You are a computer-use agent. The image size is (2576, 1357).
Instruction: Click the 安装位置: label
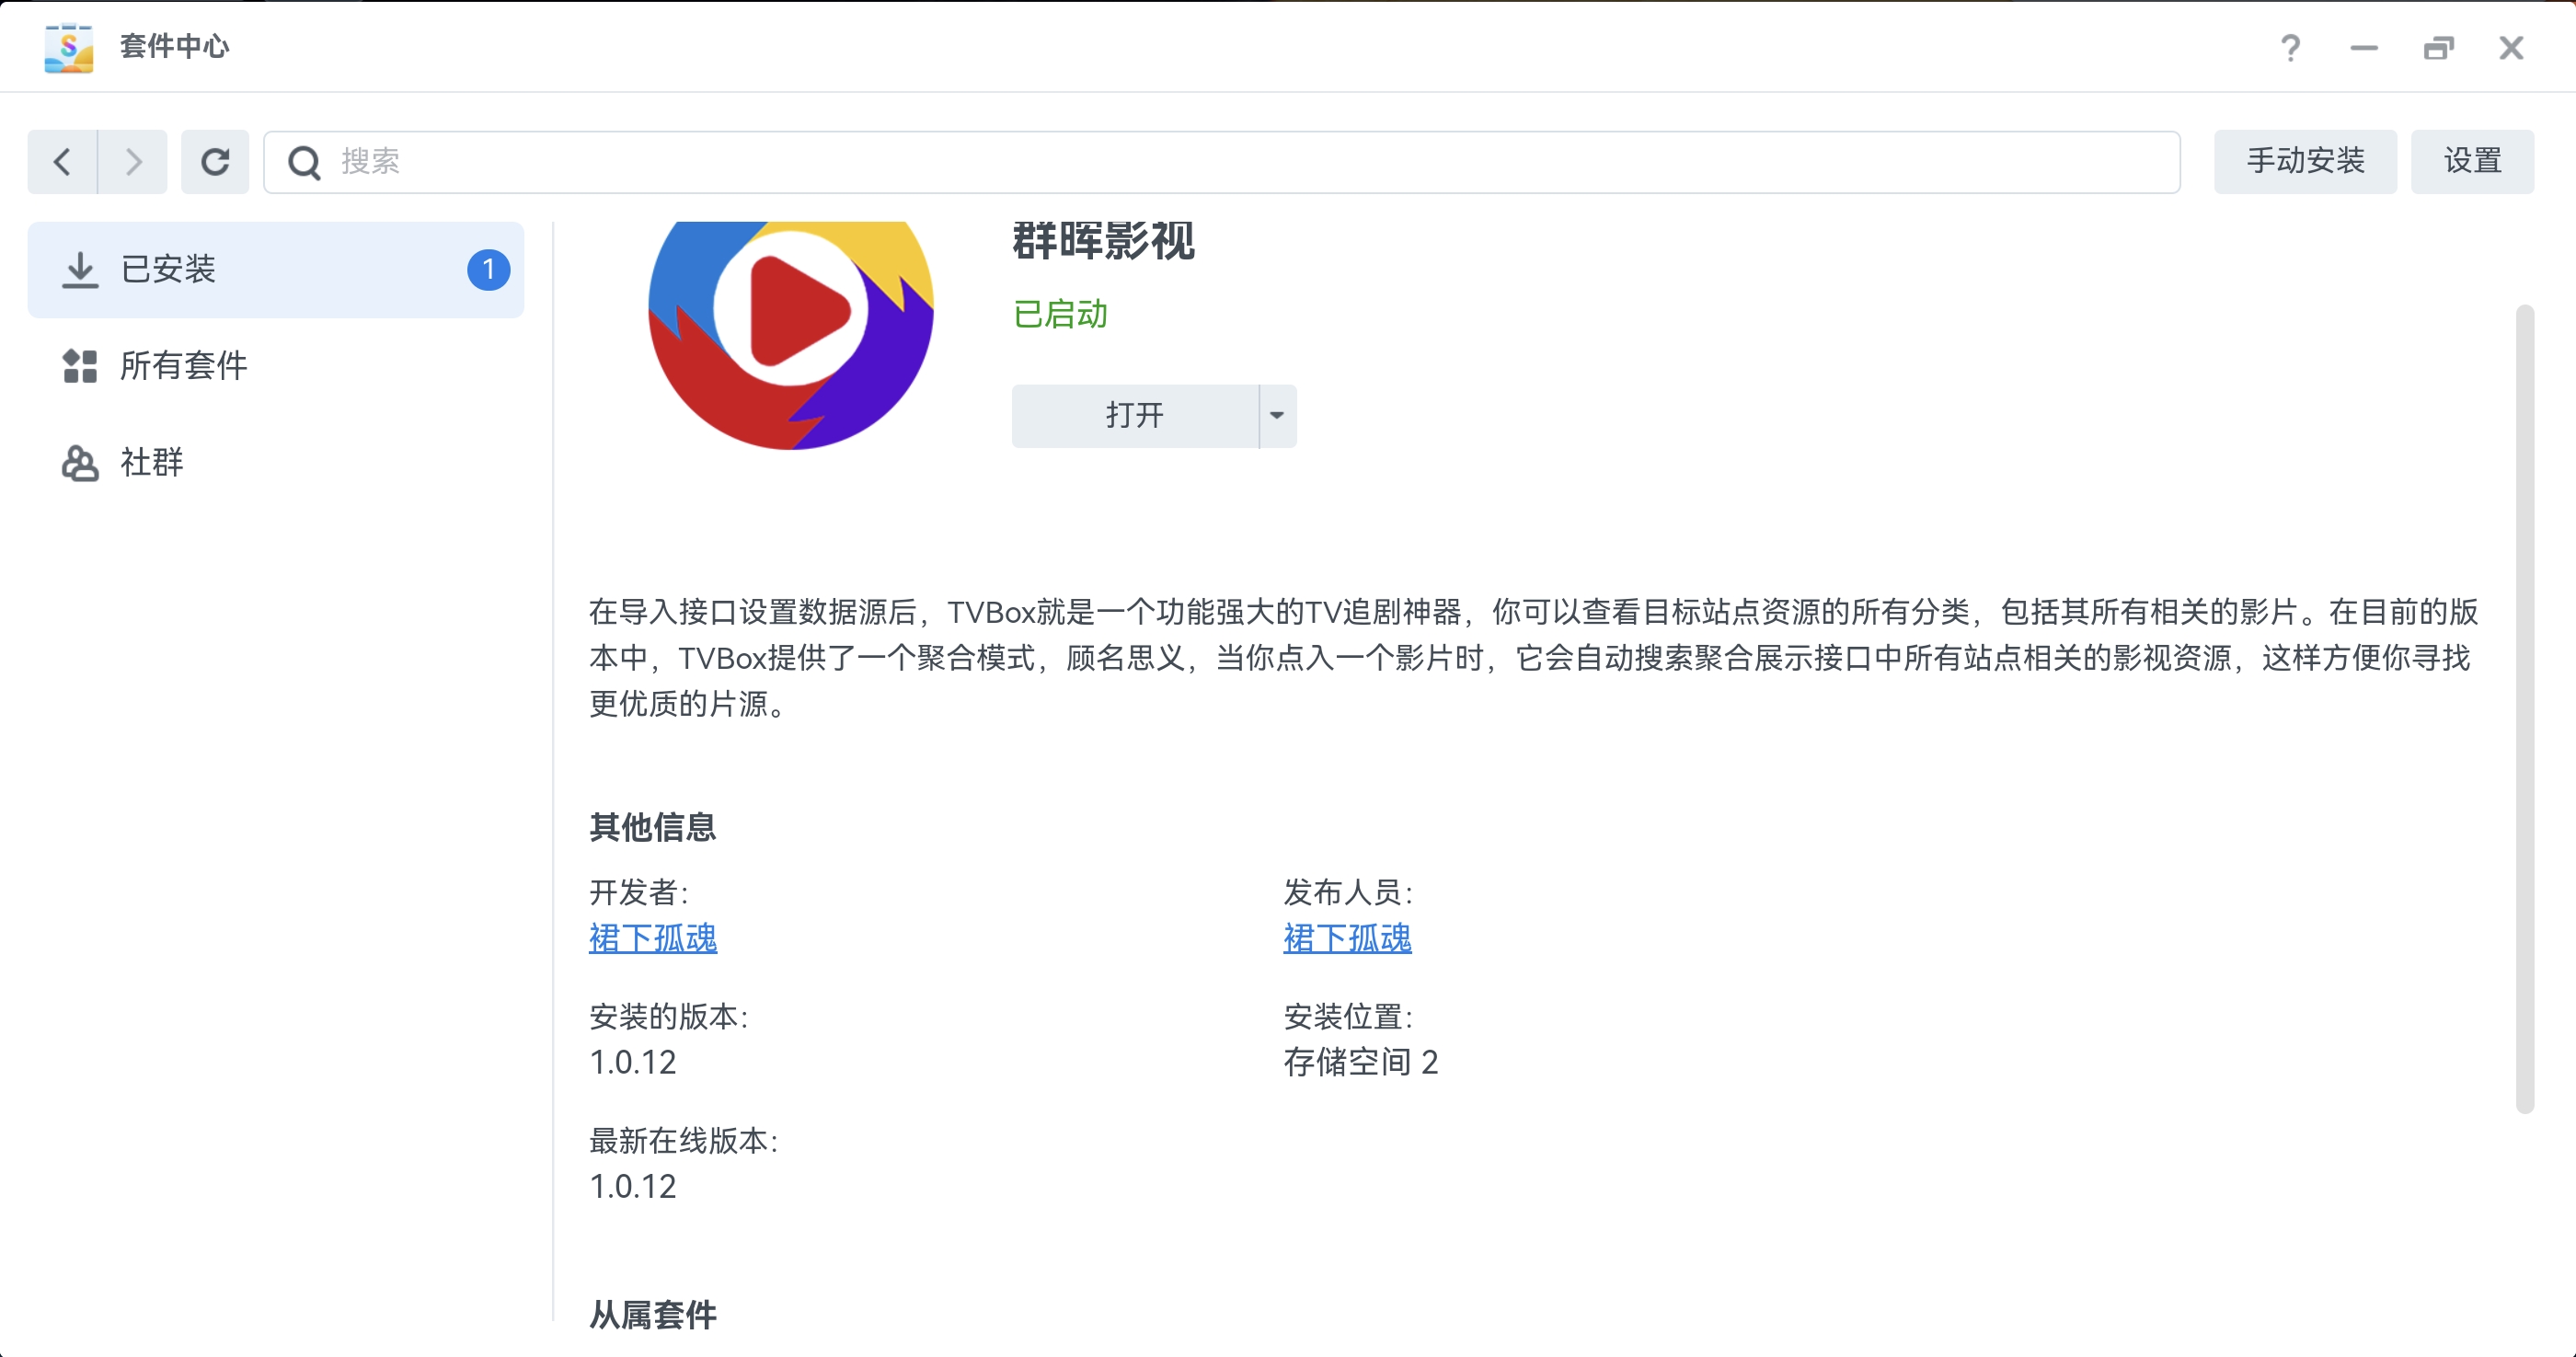click(x=1348, y=1017)
